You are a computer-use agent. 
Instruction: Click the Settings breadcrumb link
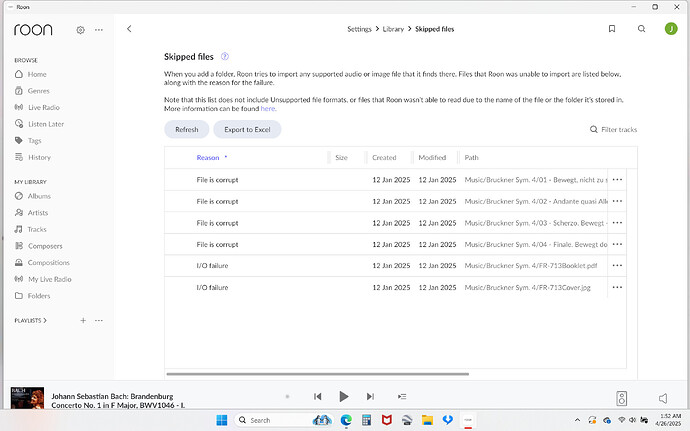click(359, 29)
